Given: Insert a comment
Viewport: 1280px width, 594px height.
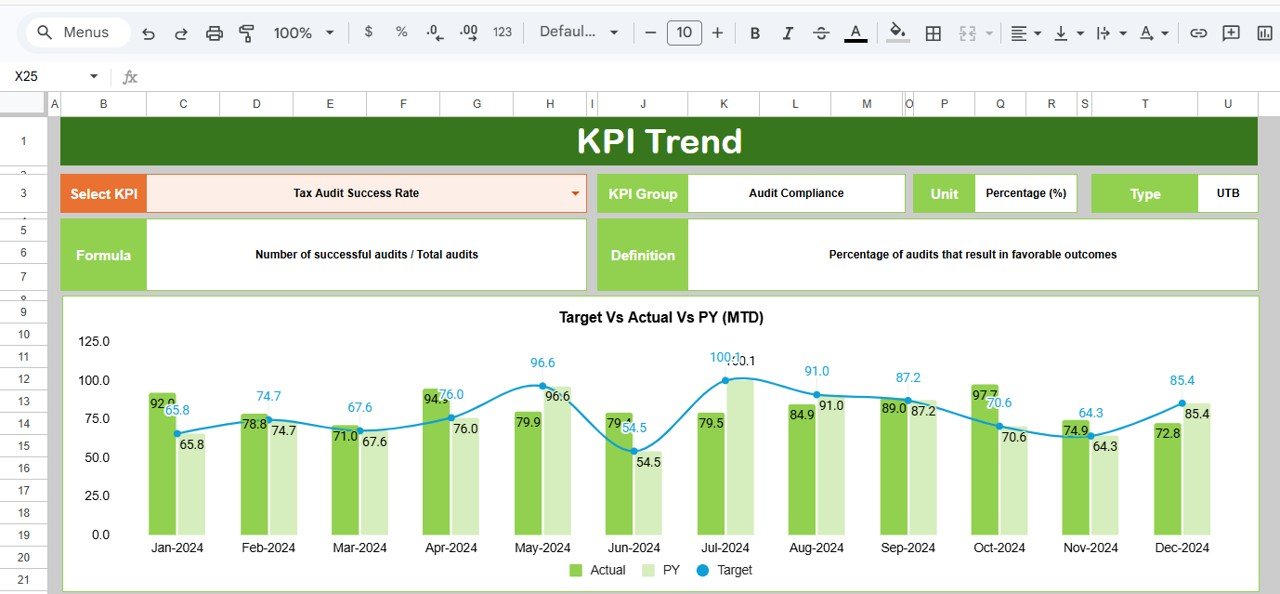Looking at the screenshot, I should point(1231,32).
